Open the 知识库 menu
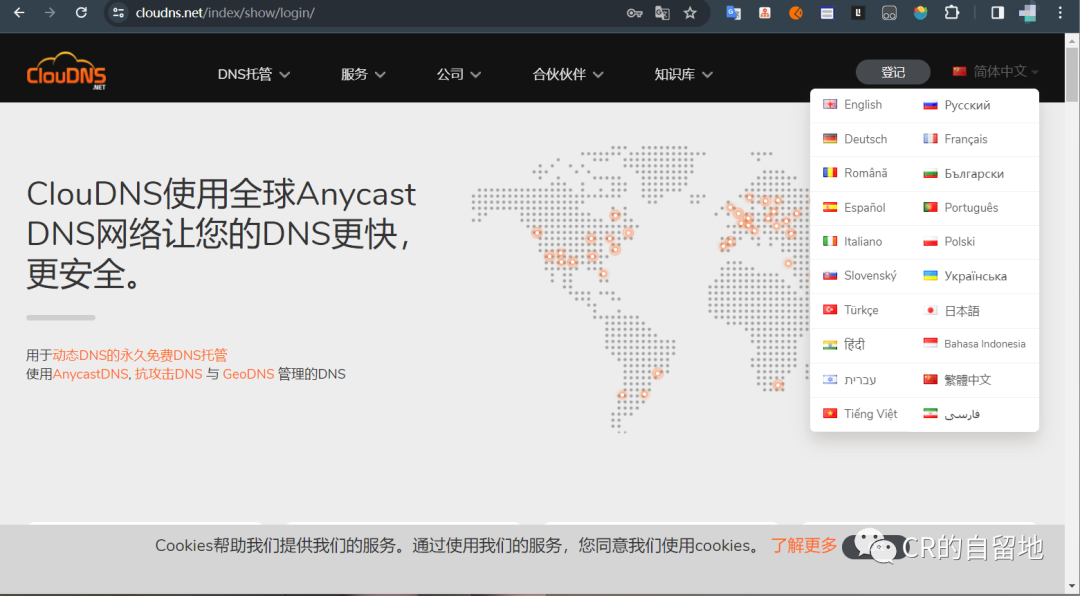The height and width of the screenshot is (596, 1080). [x=683, y=74]
